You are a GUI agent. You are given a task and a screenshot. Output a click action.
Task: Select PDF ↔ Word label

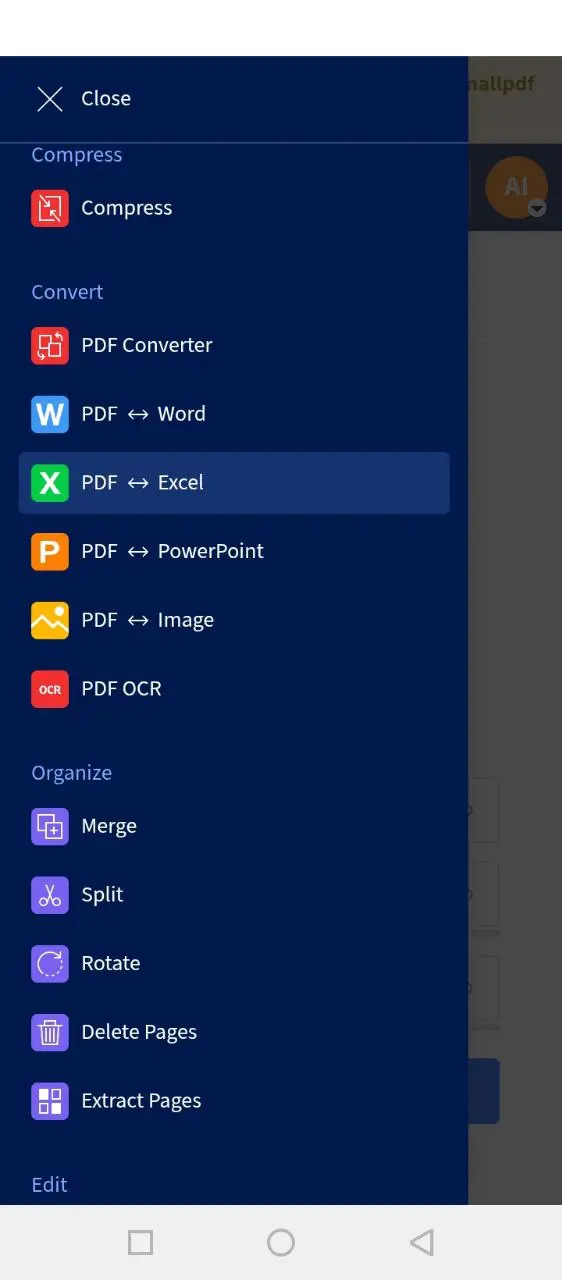(x=144, y=414)
